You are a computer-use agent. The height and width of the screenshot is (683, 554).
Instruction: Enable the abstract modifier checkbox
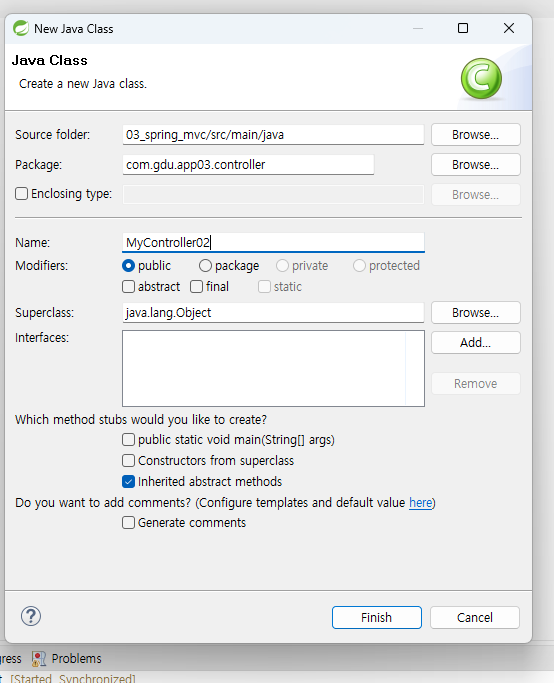tap(128, 287)
